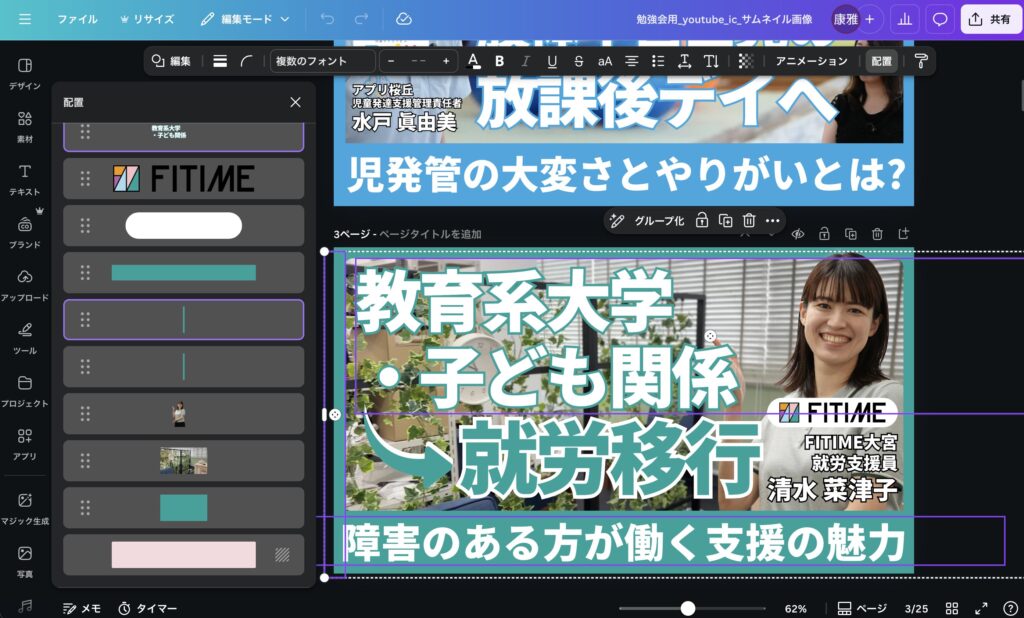The width and height of the screenshot is (1024, 618).
Task: Expand the 編集モード dropdown
Action: (x=245, y=19)
